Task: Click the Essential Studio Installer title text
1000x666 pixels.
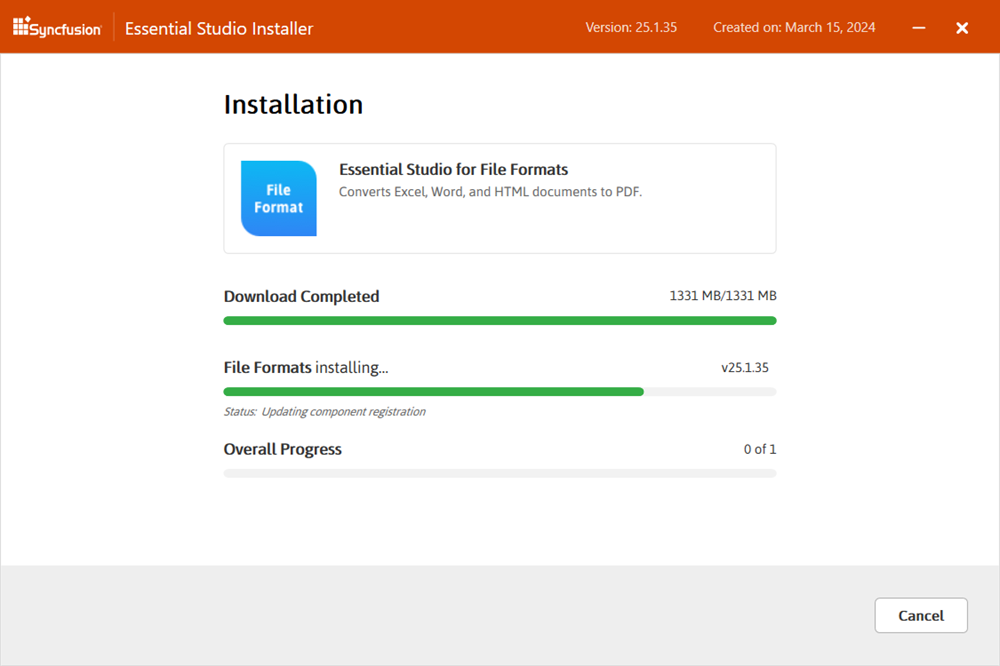Action: point(219,28)
